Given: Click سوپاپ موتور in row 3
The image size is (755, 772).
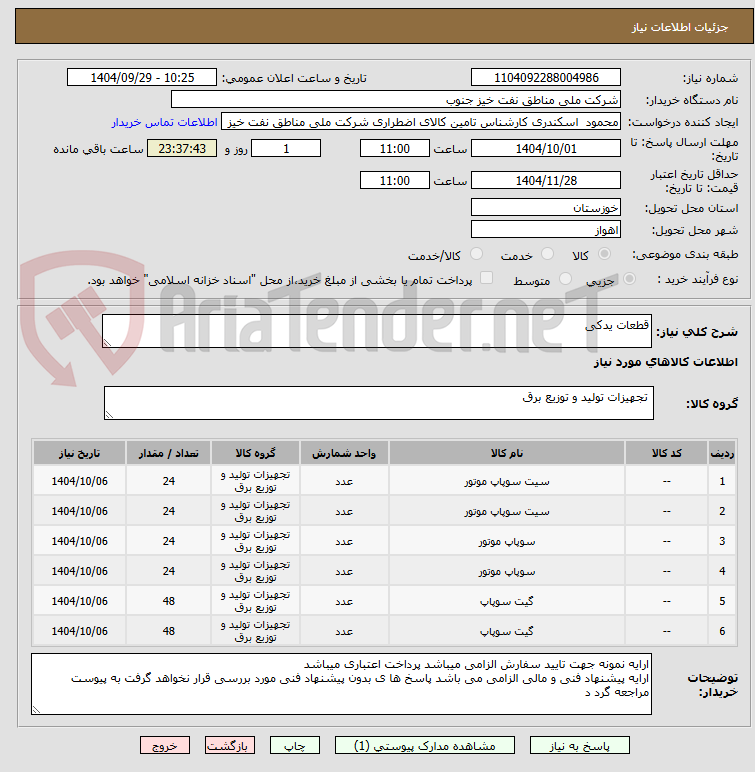Looking at the screenshot, I should 507,542.
